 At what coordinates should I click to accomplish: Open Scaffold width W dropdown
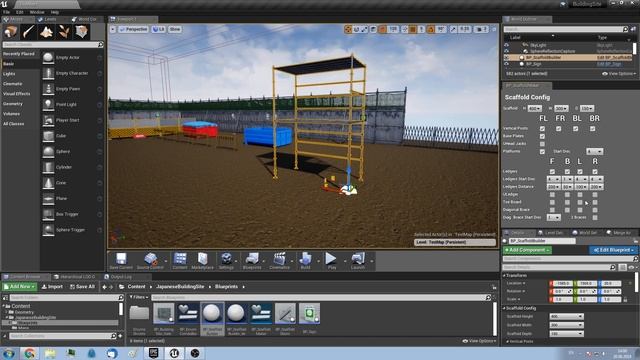pyautogui.click(x=561, y=109)
